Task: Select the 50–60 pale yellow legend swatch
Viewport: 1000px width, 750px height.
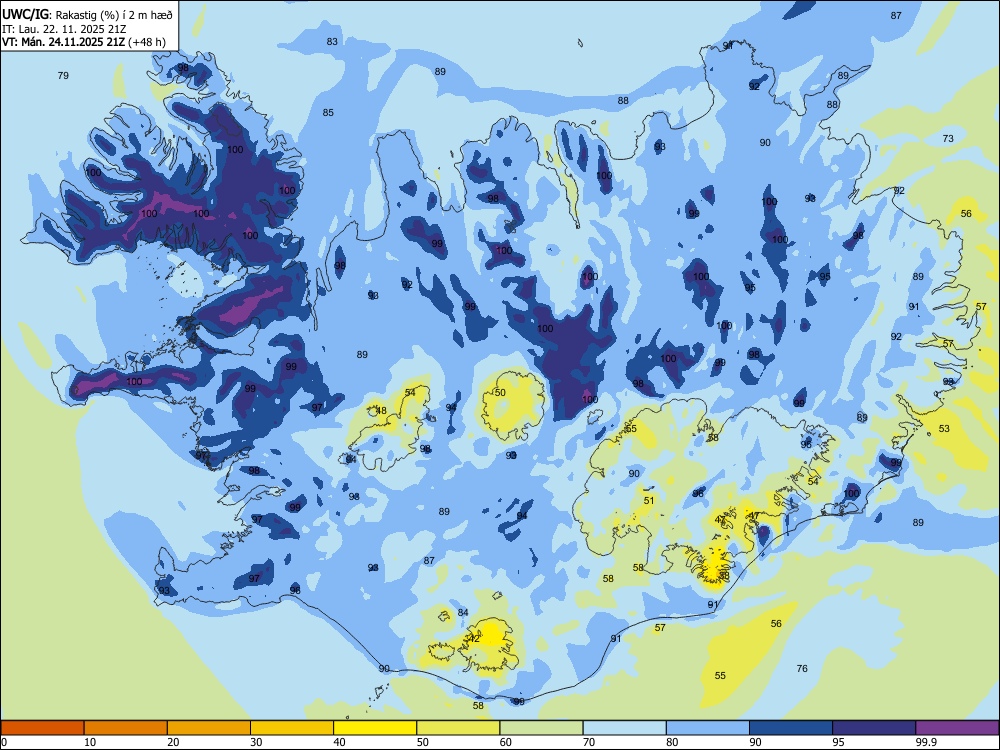Action: 458,728
